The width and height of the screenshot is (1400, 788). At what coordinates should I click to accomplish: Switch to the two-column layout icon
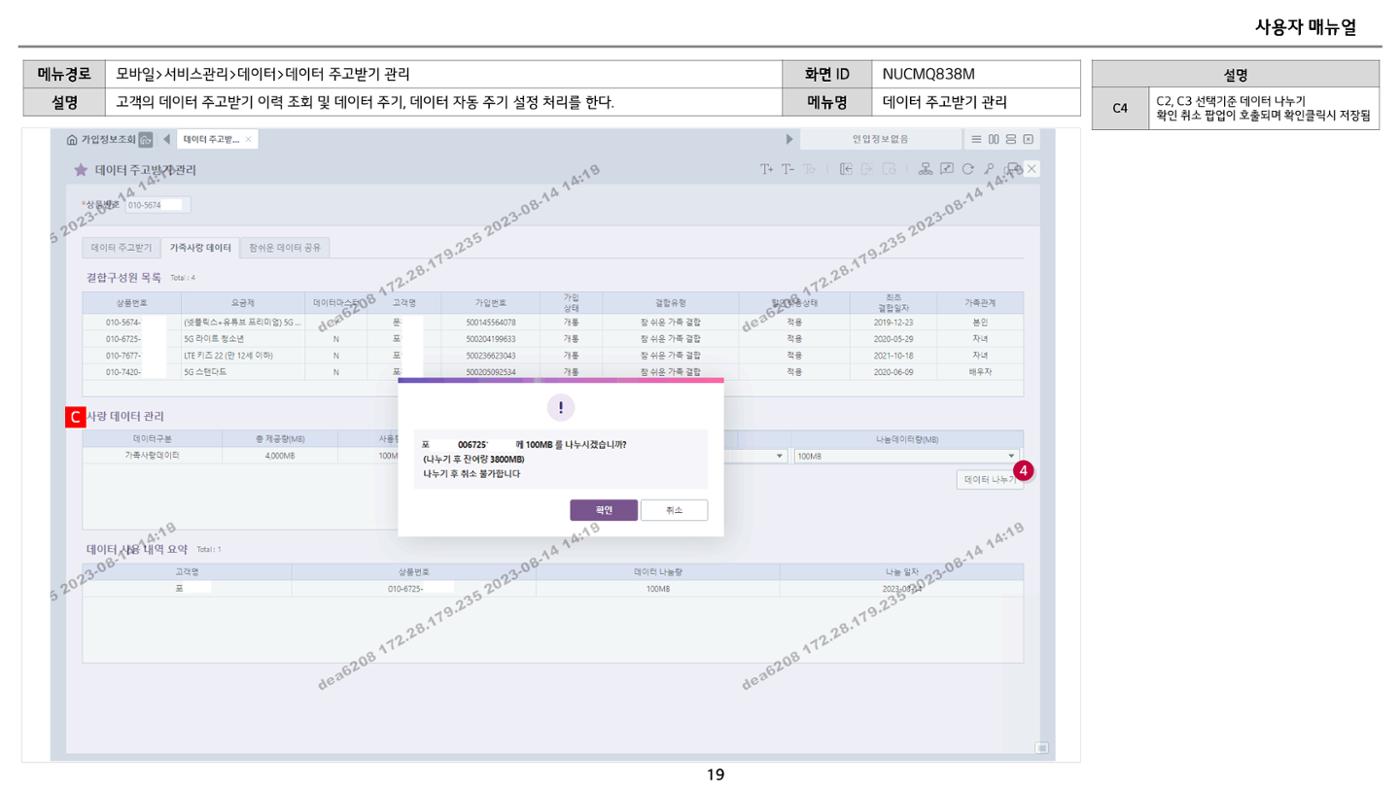[995, 139]
